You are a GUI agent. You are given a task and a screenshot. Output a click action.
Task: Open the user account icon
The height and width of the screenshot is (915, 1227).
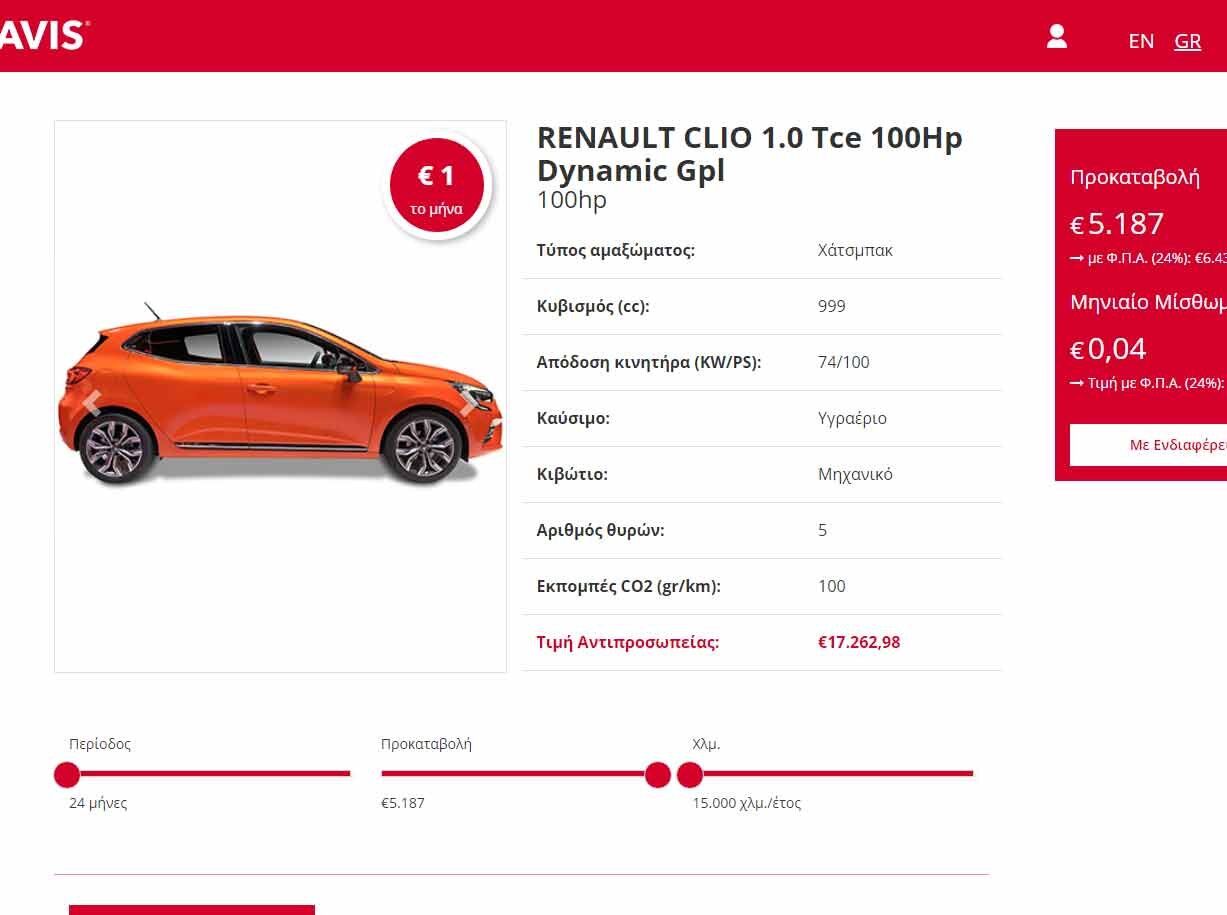1057,37
